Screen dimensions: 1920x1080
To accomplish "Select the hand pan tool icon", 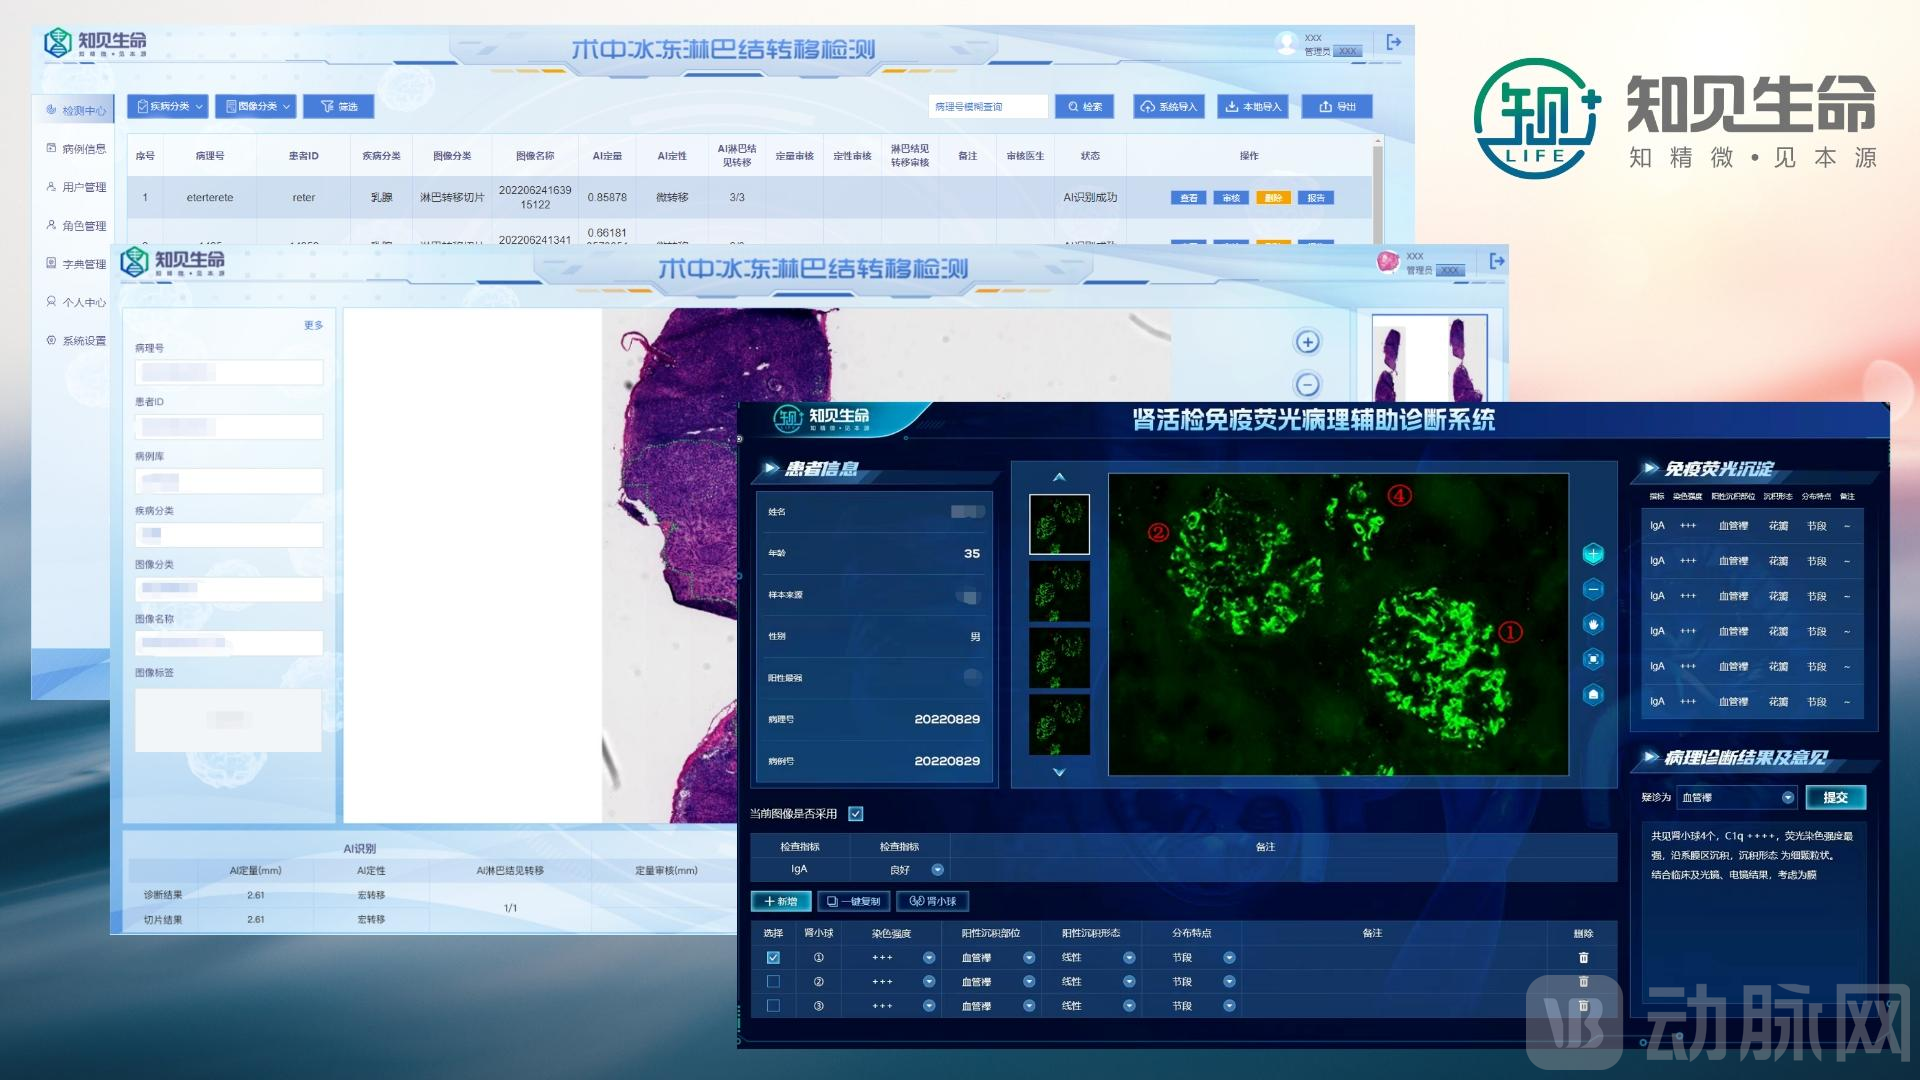I will tap(1593, 624).
